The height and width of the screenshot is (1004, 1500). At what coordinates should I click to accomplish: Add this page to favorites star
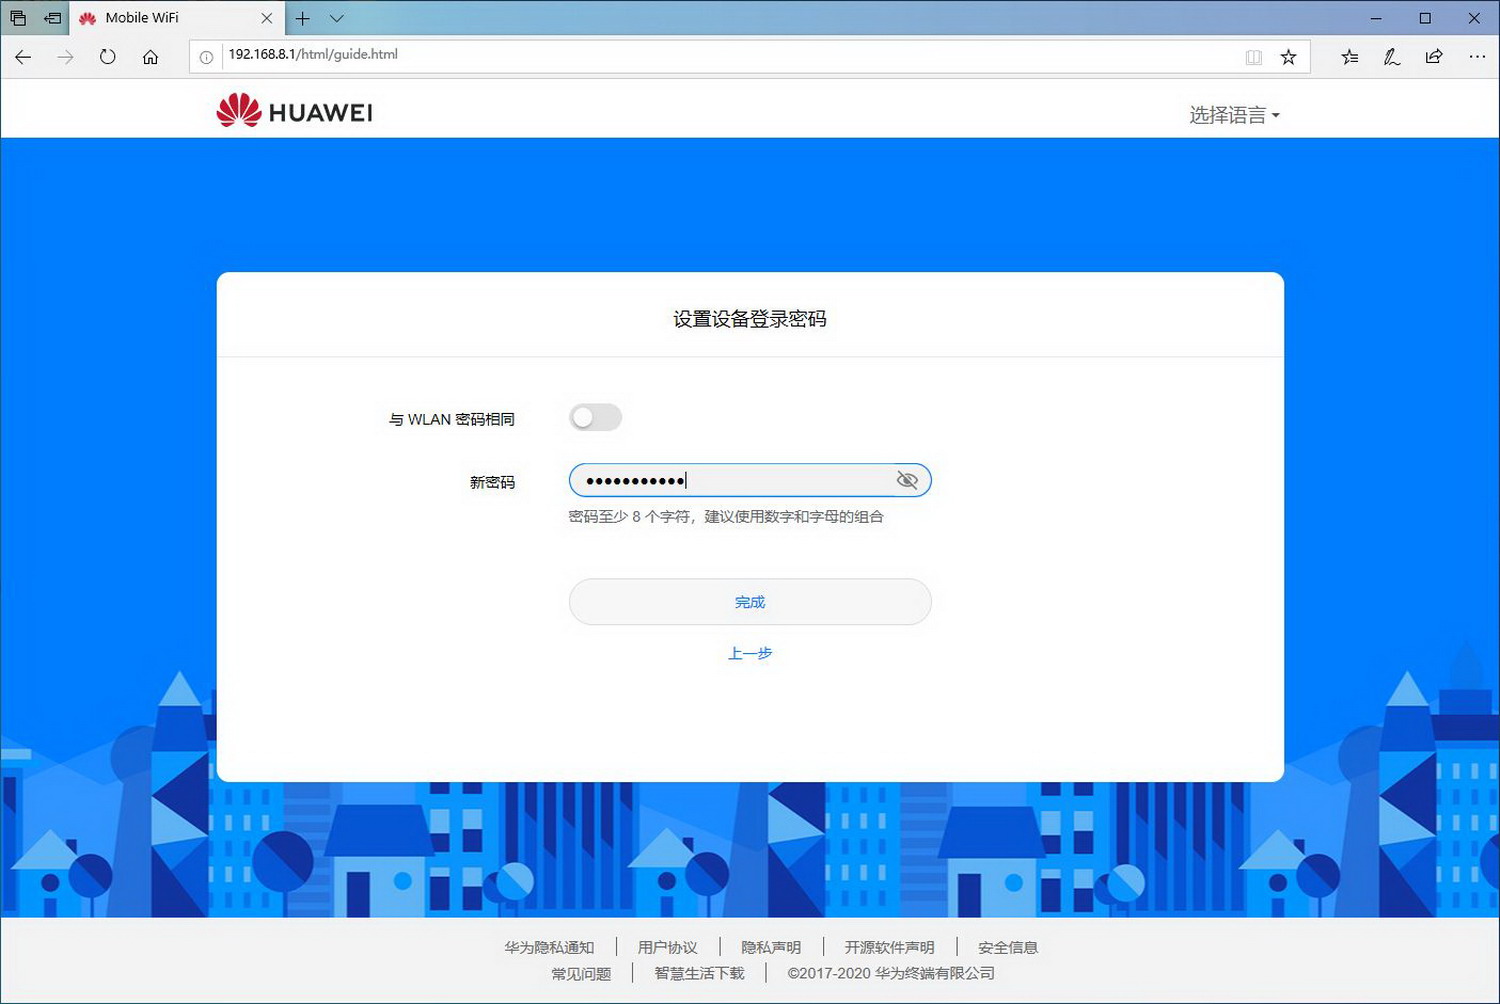(1288, 57)
